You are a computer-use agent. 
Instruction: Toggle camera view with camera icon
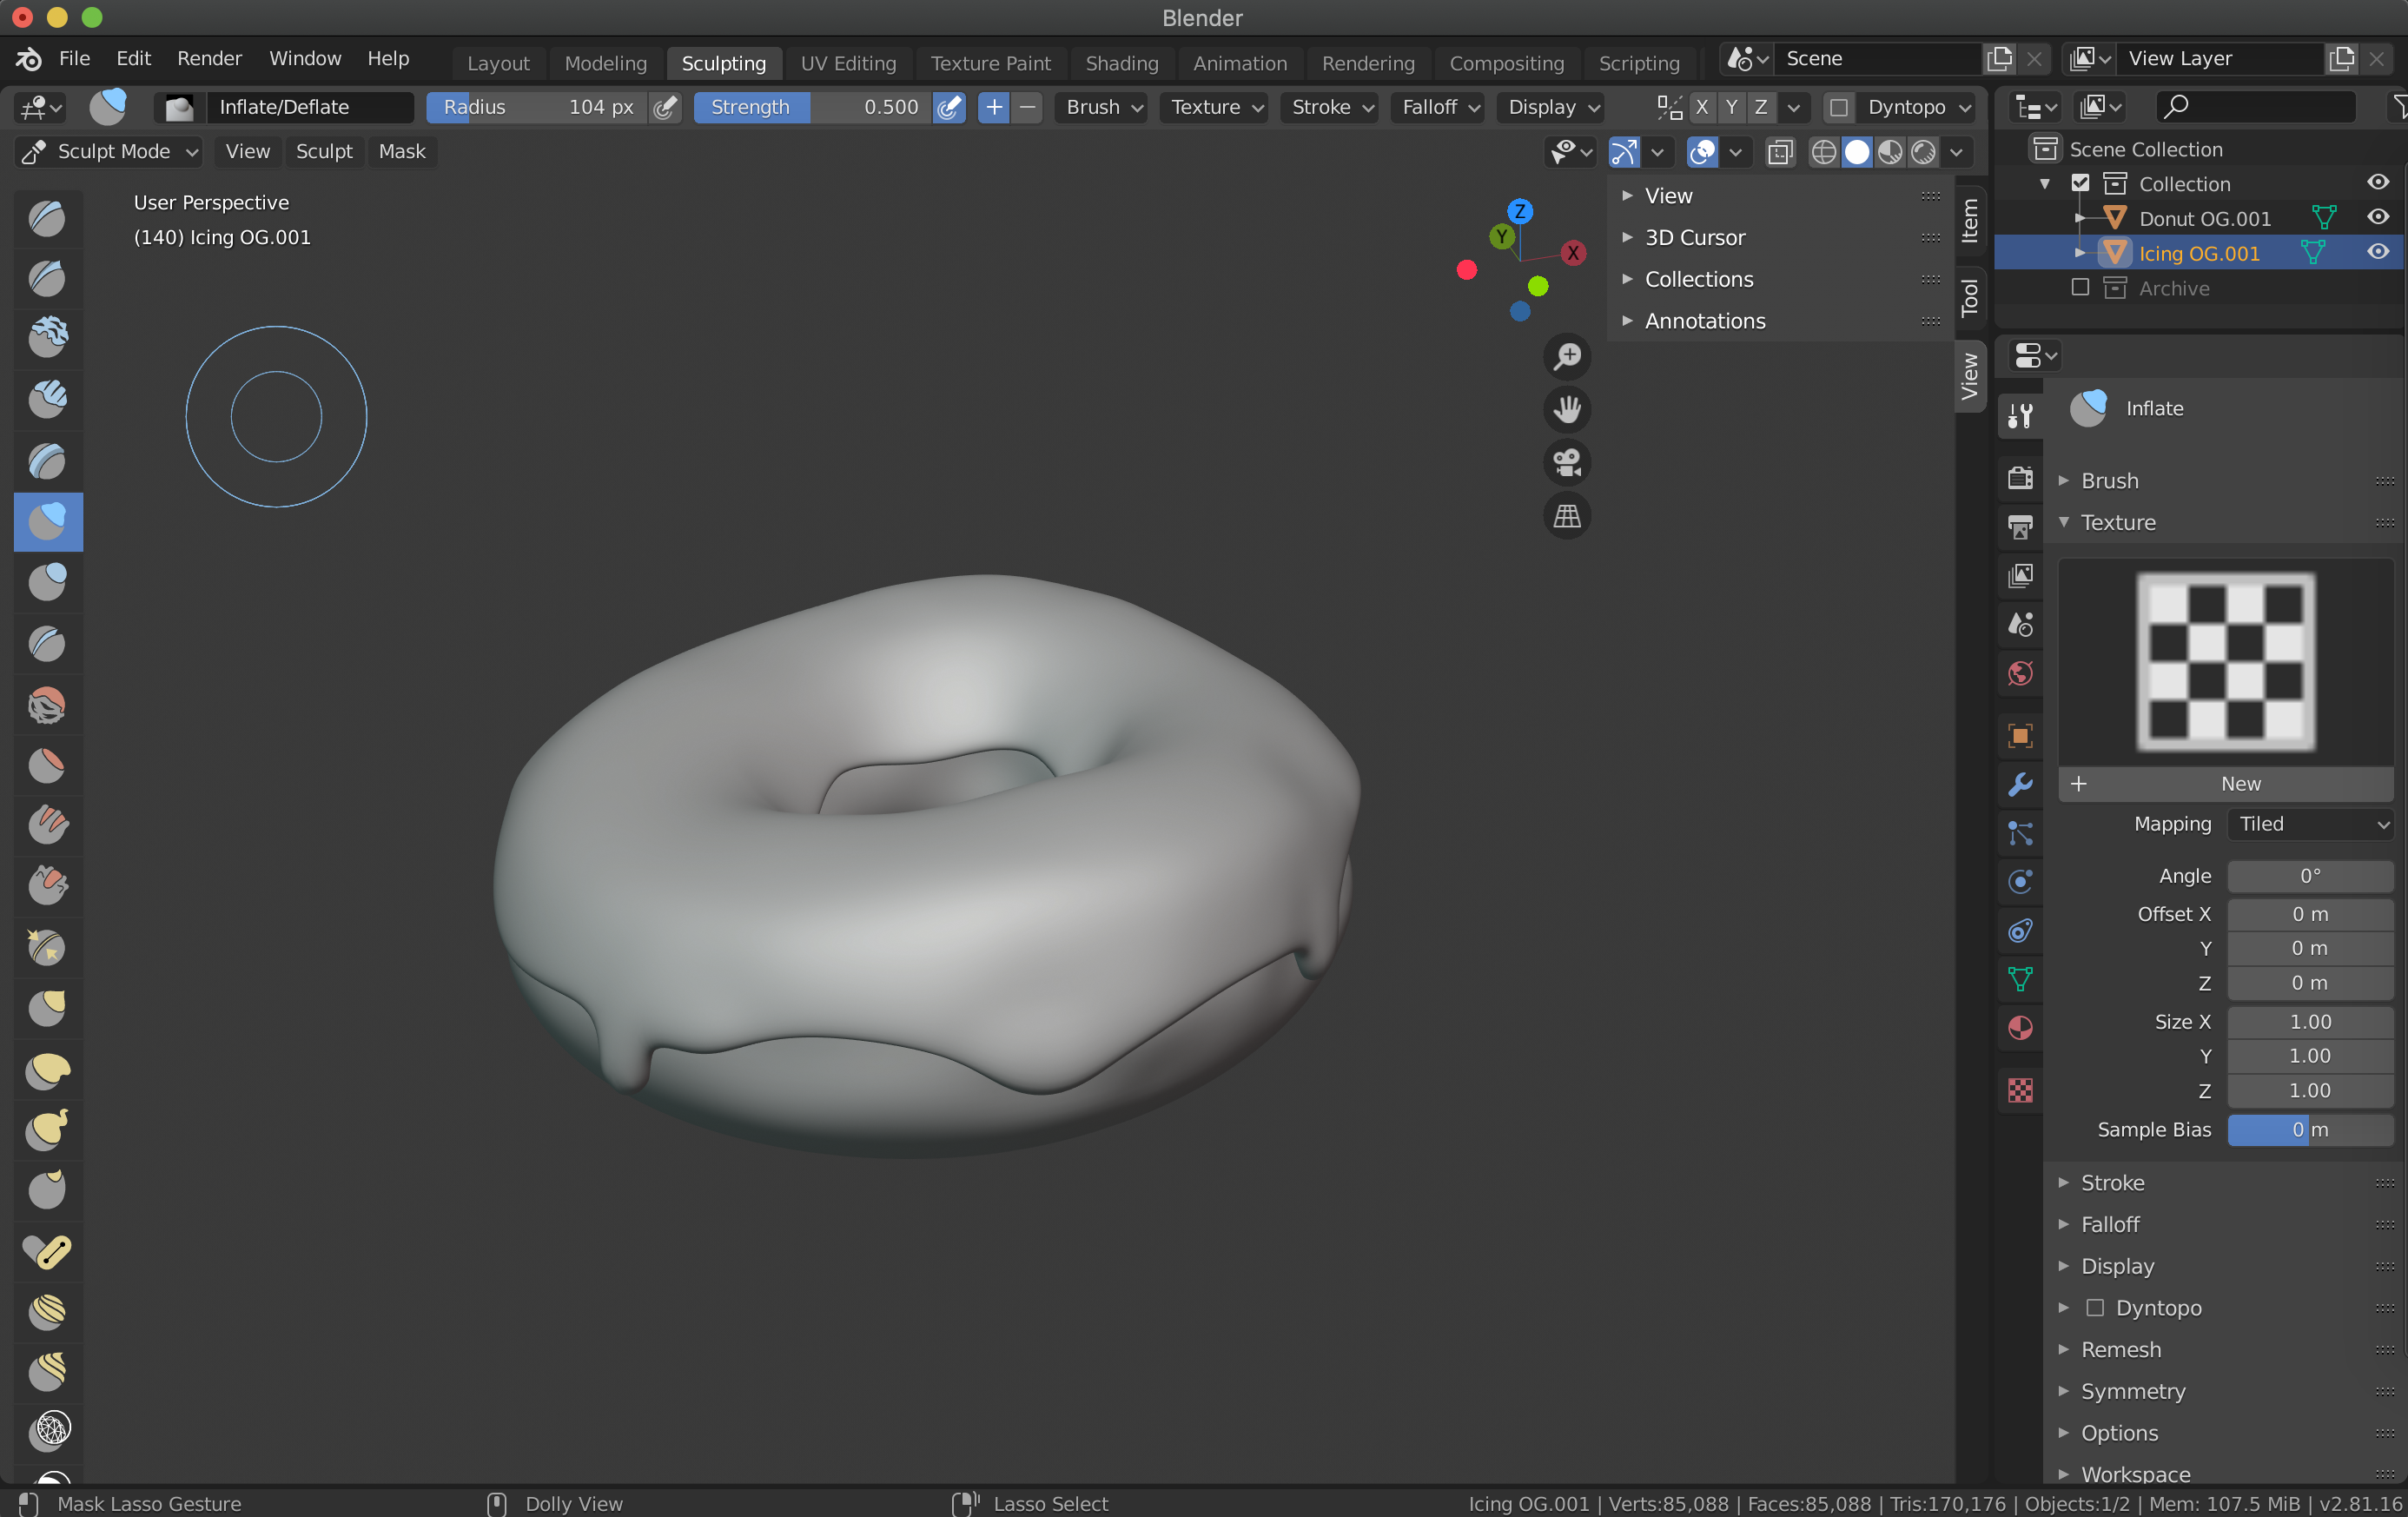tap(1566, 462)
